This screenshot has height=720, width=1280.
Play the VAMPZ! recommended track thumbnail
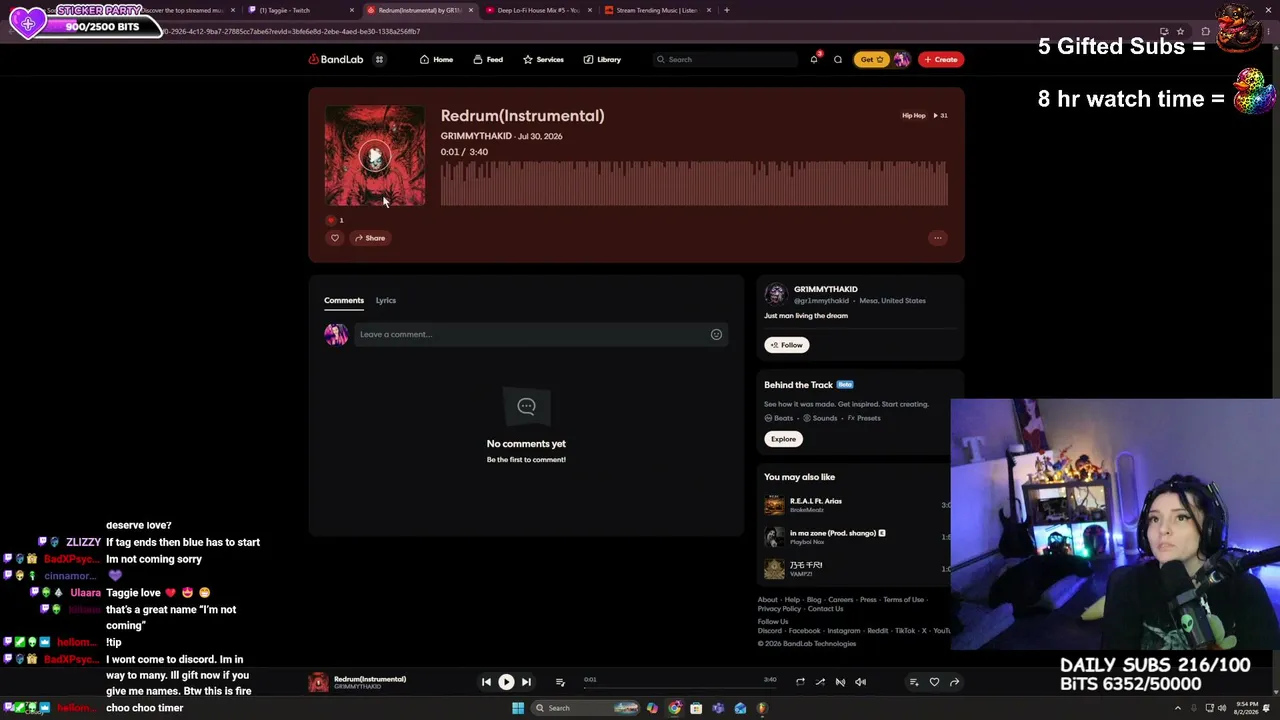(774, 569)
